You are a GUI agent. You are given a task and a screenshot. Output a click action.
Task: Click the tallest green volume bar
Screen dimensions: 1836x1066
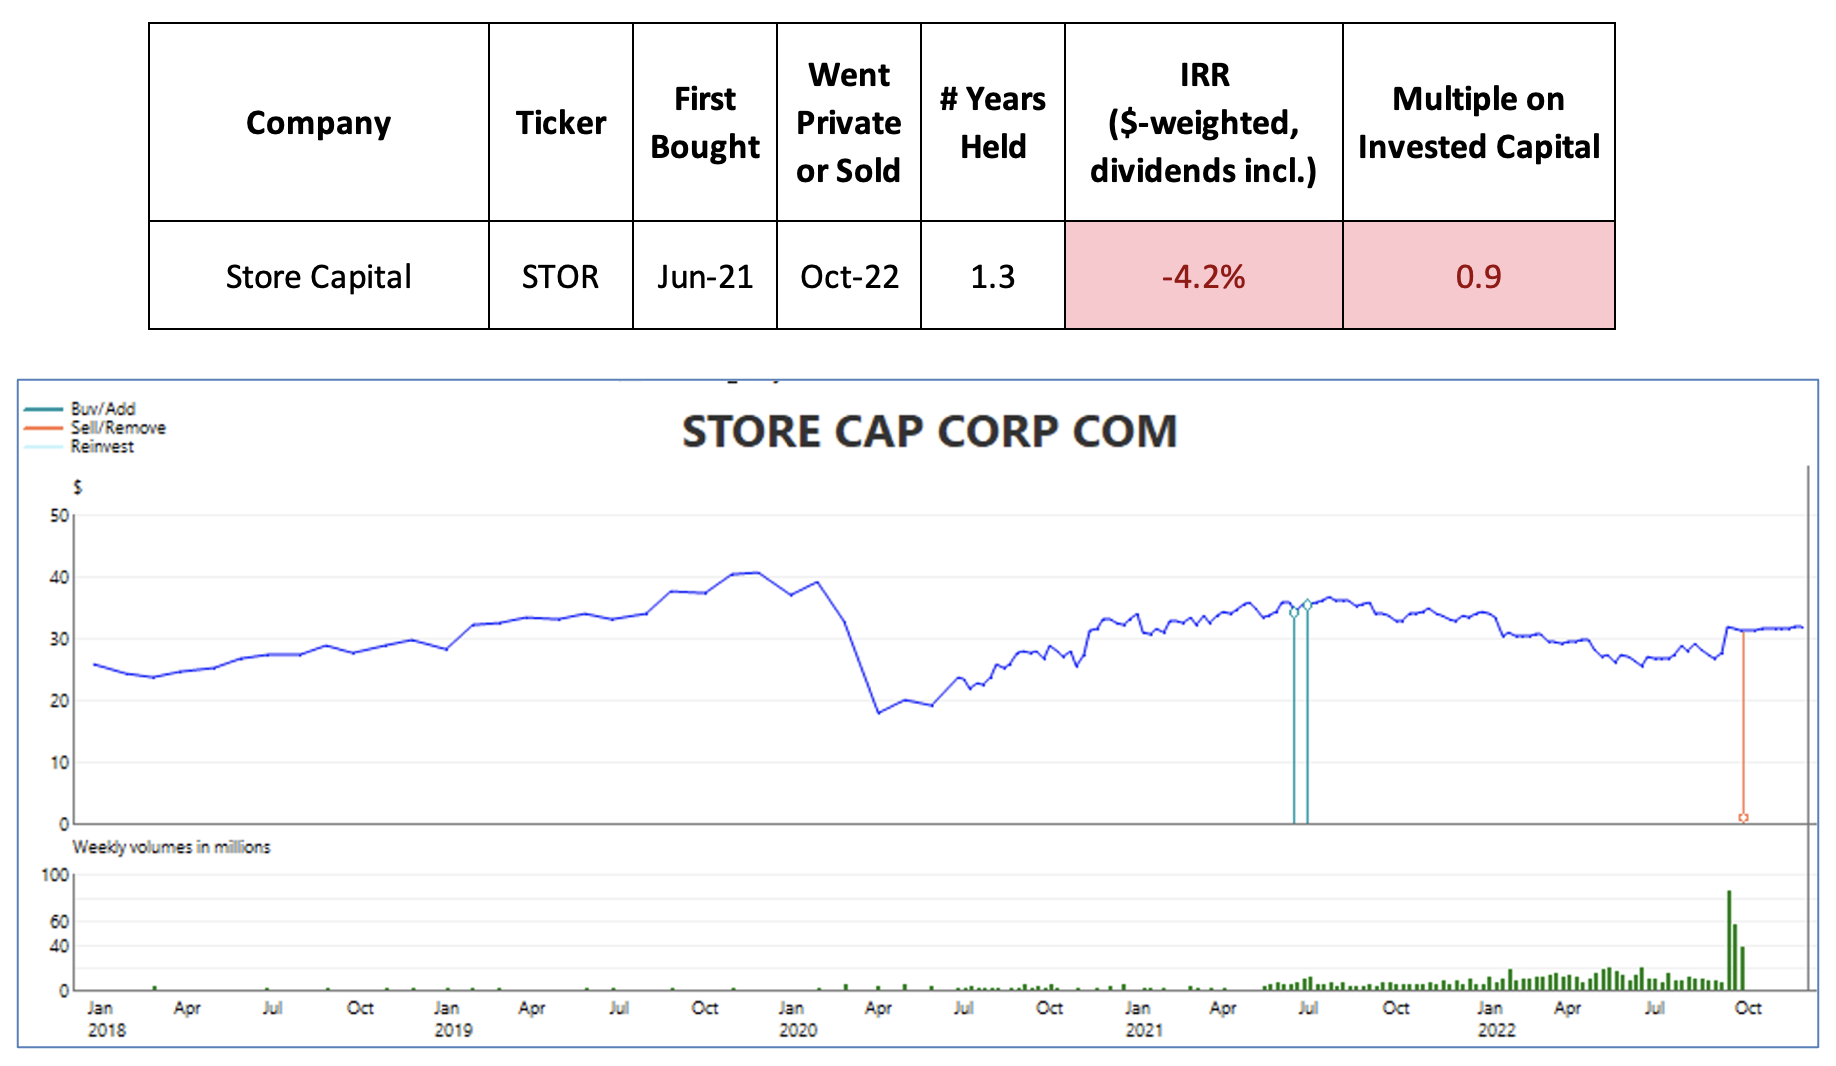[x=1729, y=940]
